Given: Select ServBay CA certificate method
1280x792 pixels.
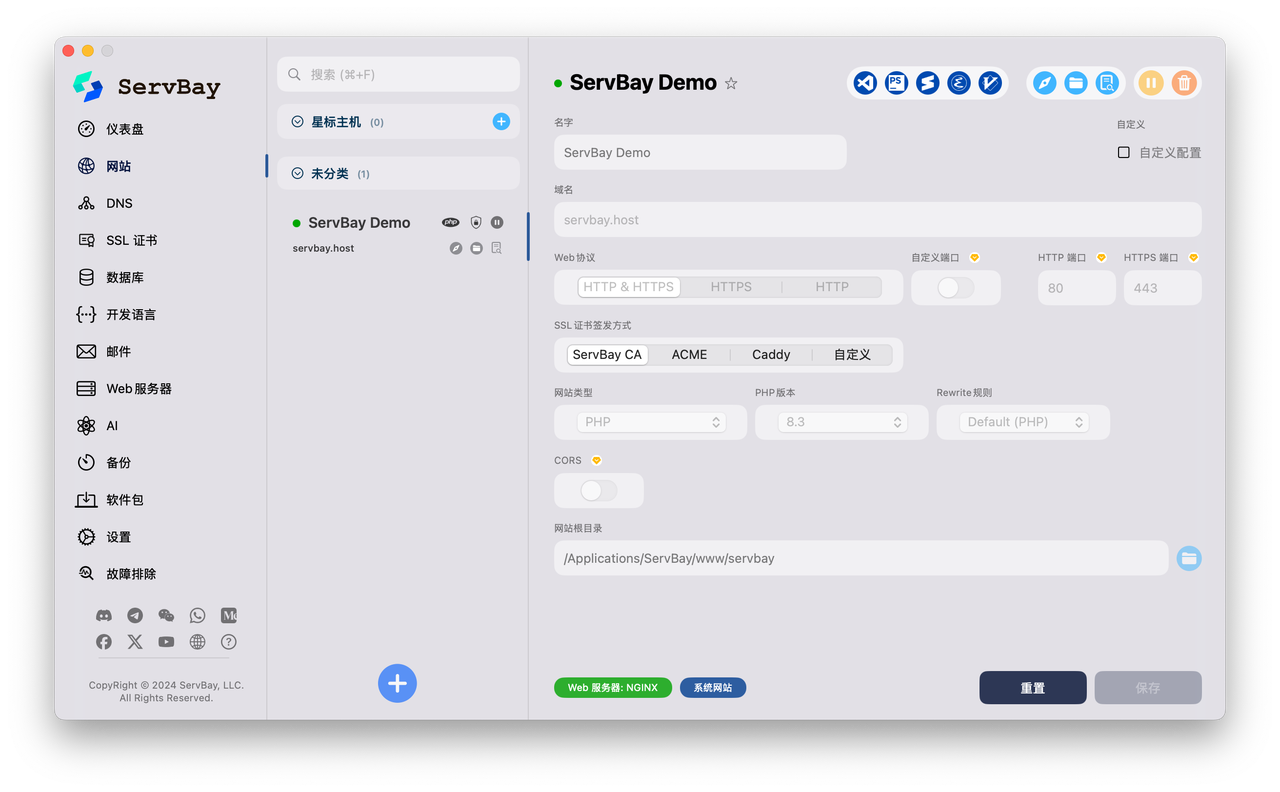Looking at the screenshot, I should coord(607,355).
